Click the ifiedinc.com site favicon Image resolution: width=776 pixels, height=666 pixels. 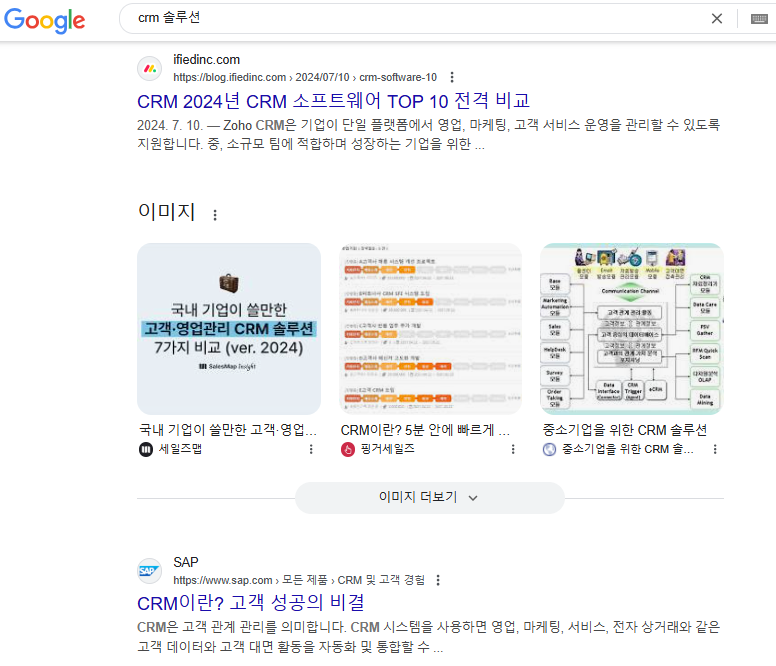click(149, 68)
